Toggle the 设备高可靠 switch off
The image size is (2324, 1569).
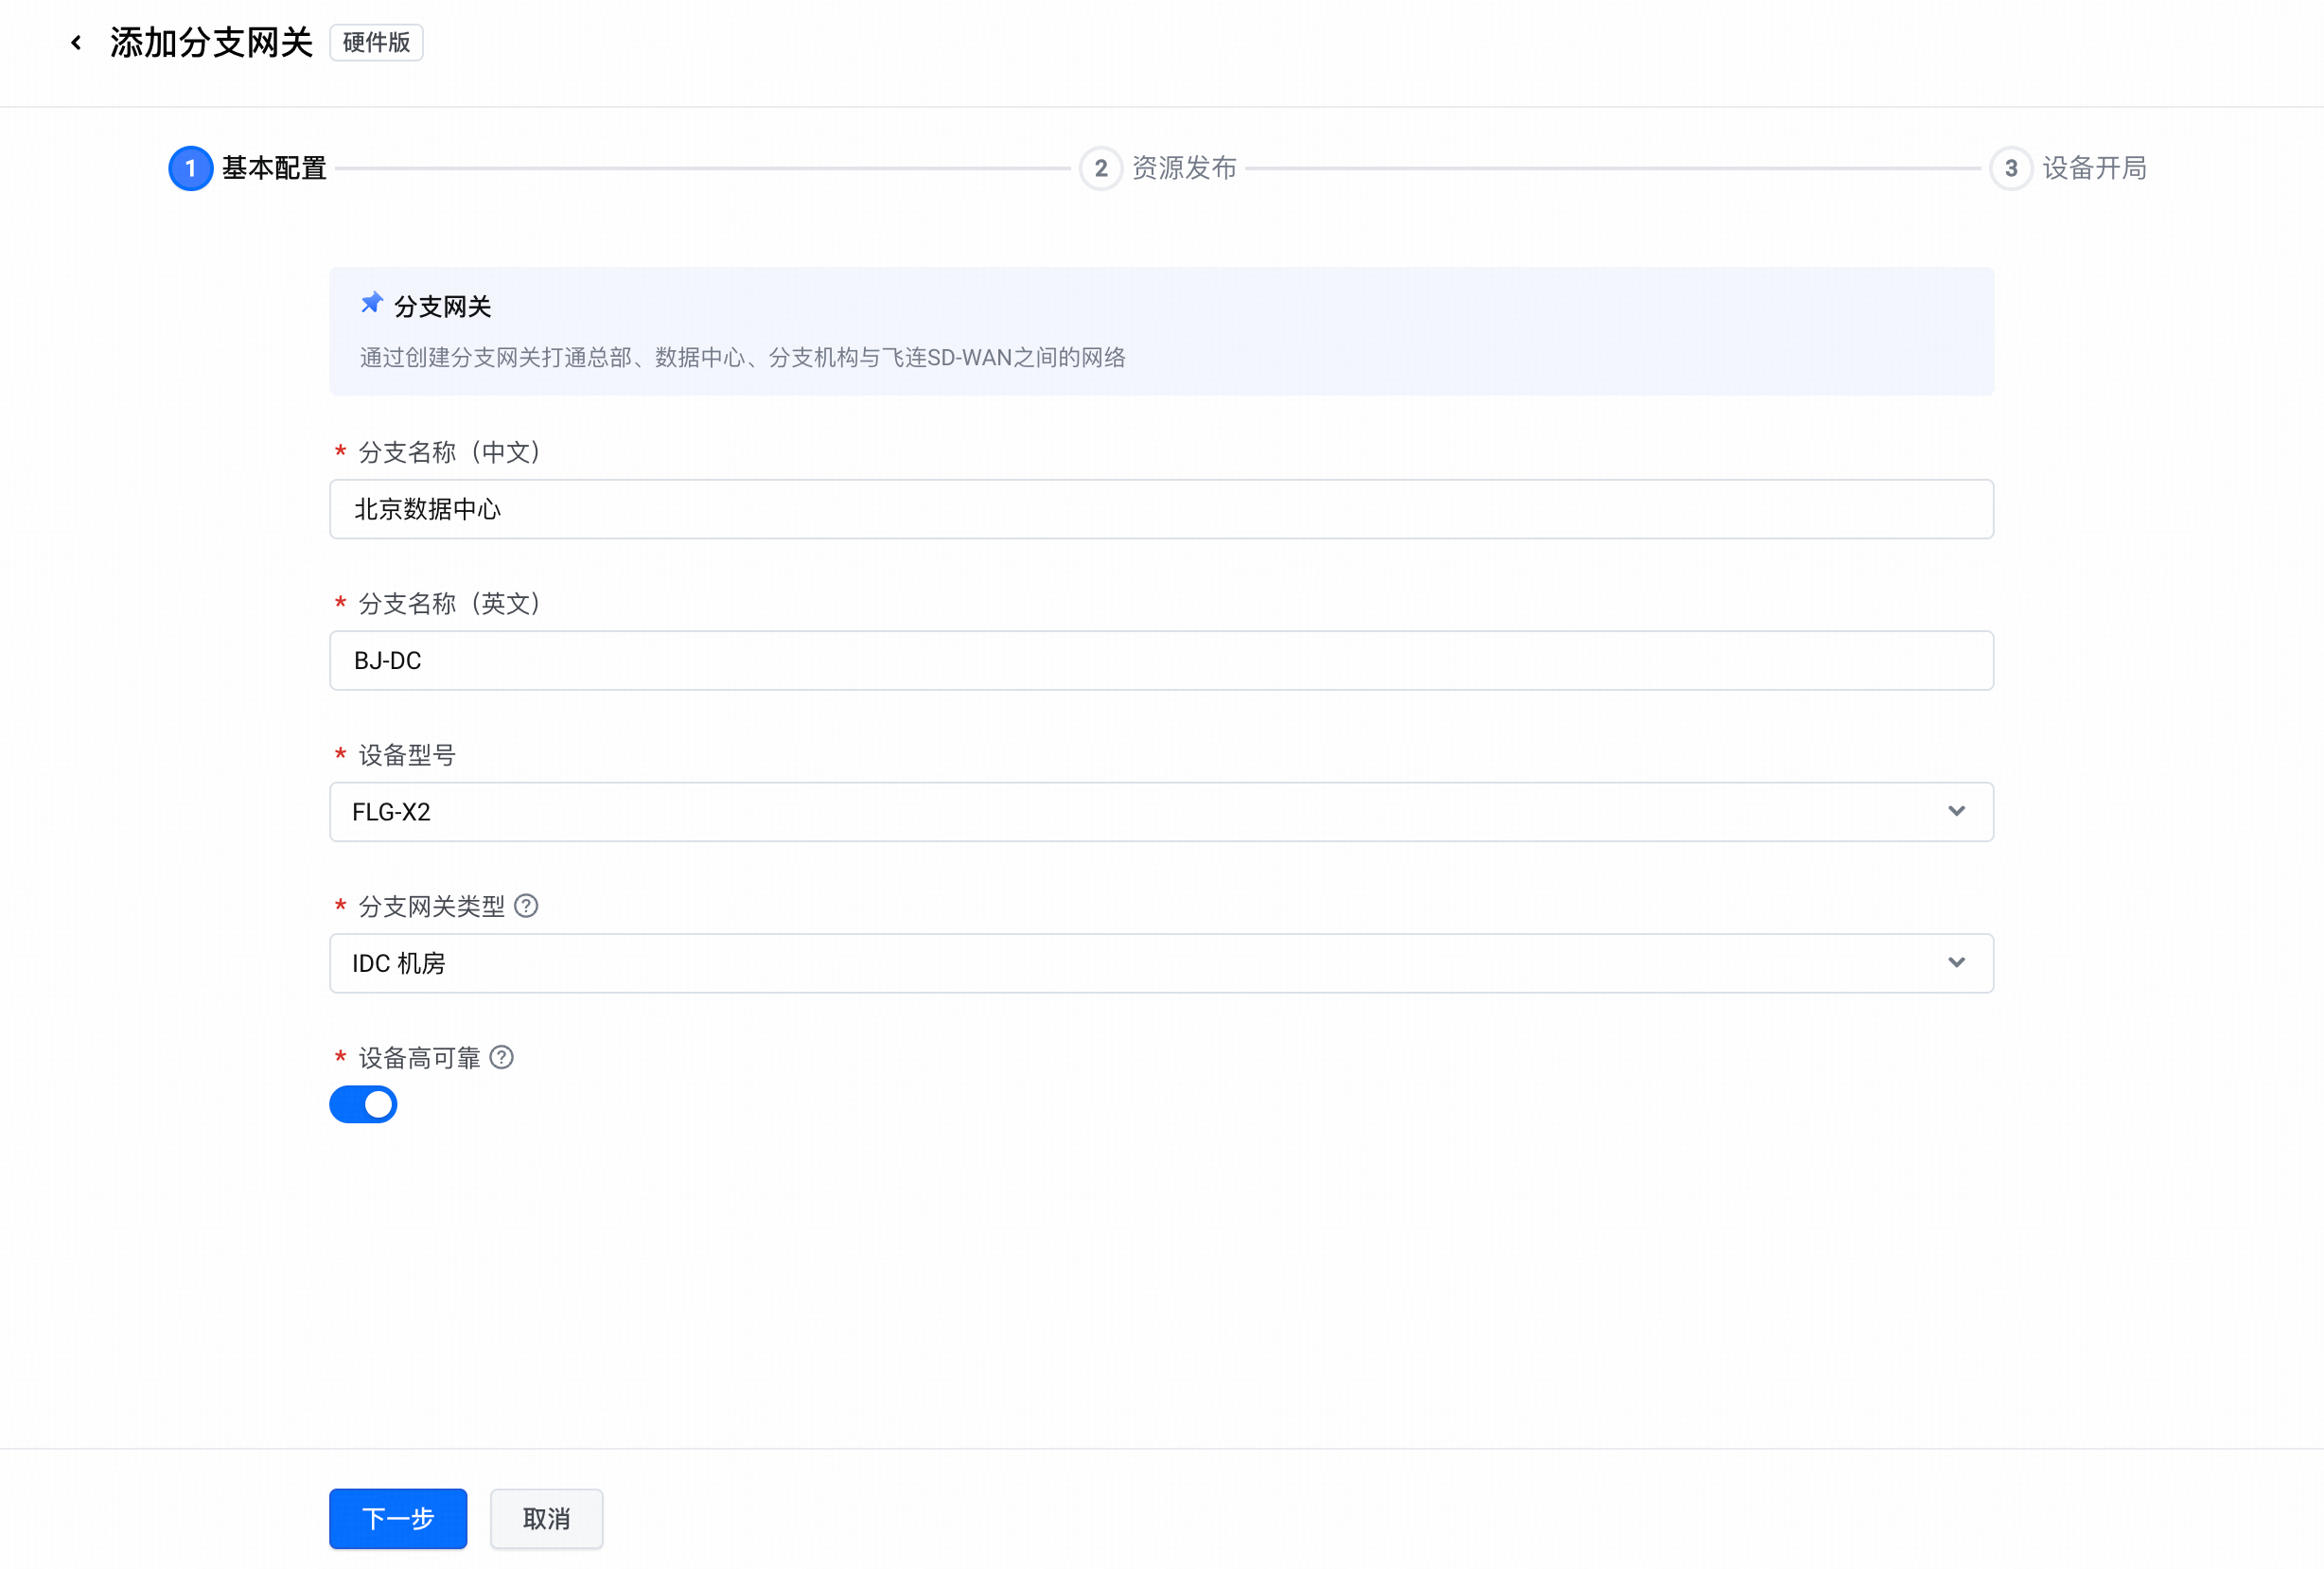point(363,1104)
